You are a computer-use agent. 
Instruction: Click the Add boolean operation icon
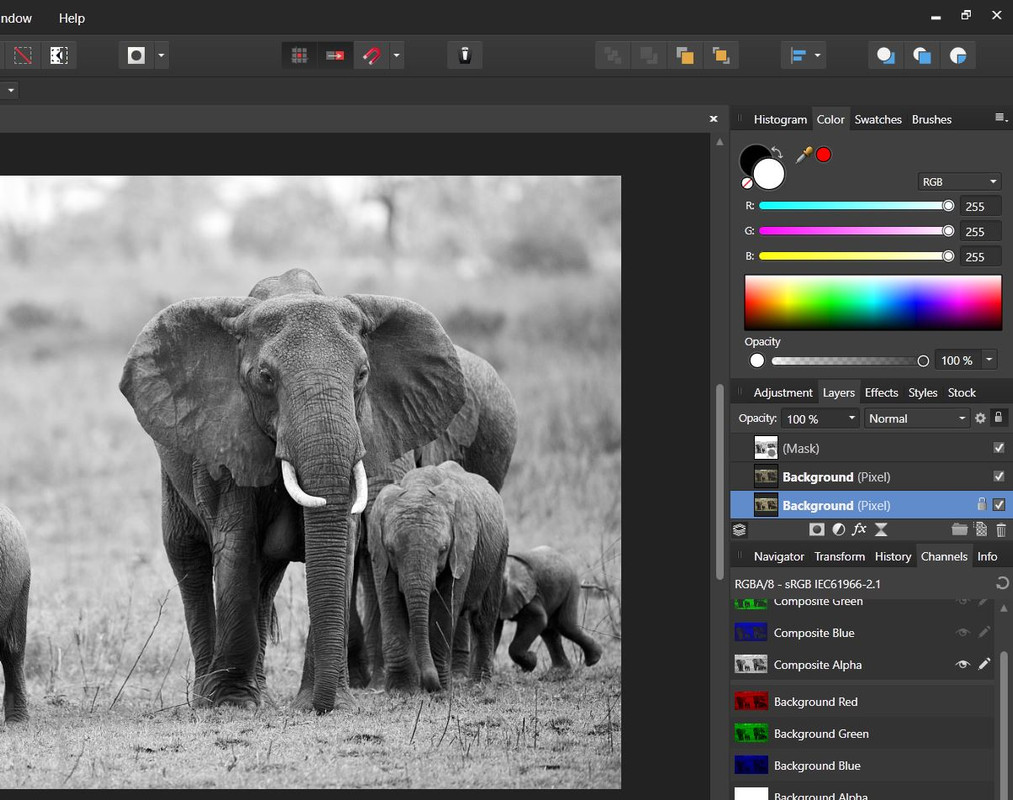click(x=885, y=56)
